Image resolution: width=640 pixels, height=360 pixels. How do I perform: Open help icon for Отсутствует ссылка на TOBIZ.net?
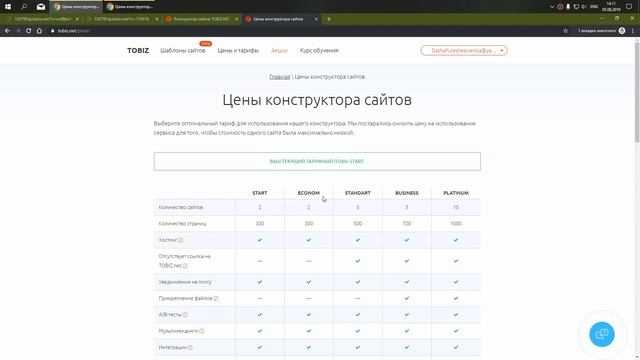click(x=185, y=266)
